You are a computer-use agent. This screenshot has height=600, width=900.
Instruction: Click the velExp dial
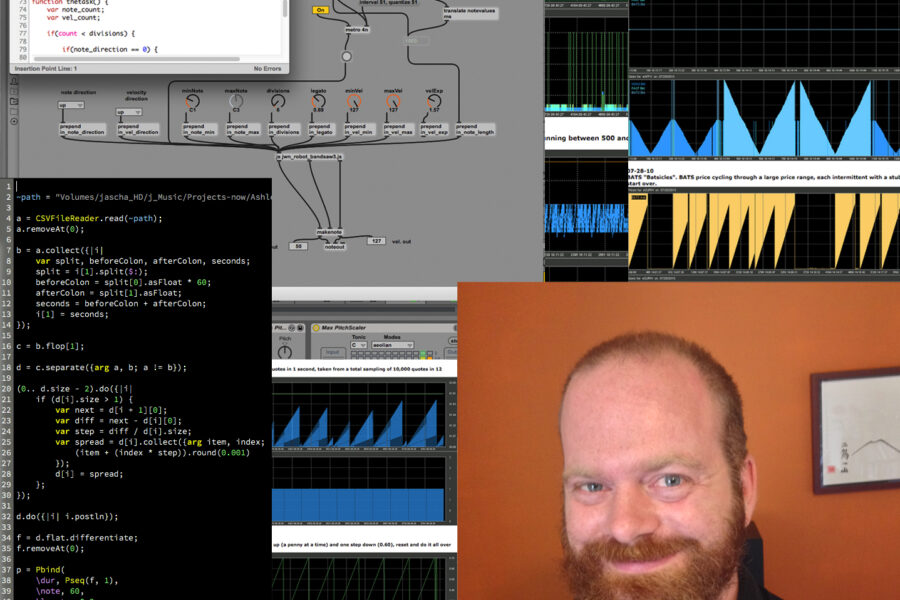[x=434, y=101]
